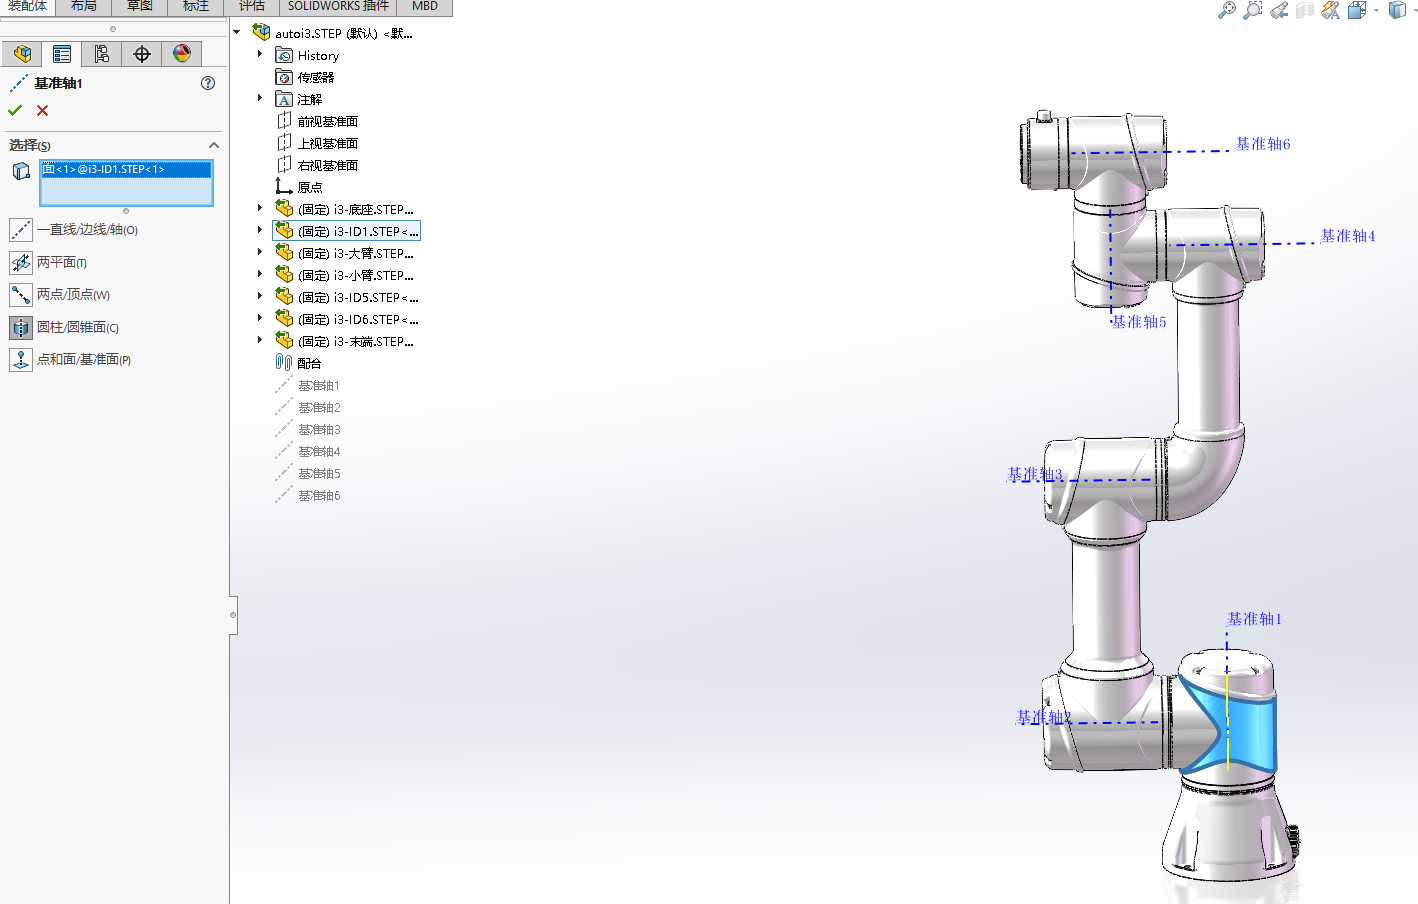1418x904 pixels.
Task: Expand the i3-ID1.STEP component
Action: (260, 231)
